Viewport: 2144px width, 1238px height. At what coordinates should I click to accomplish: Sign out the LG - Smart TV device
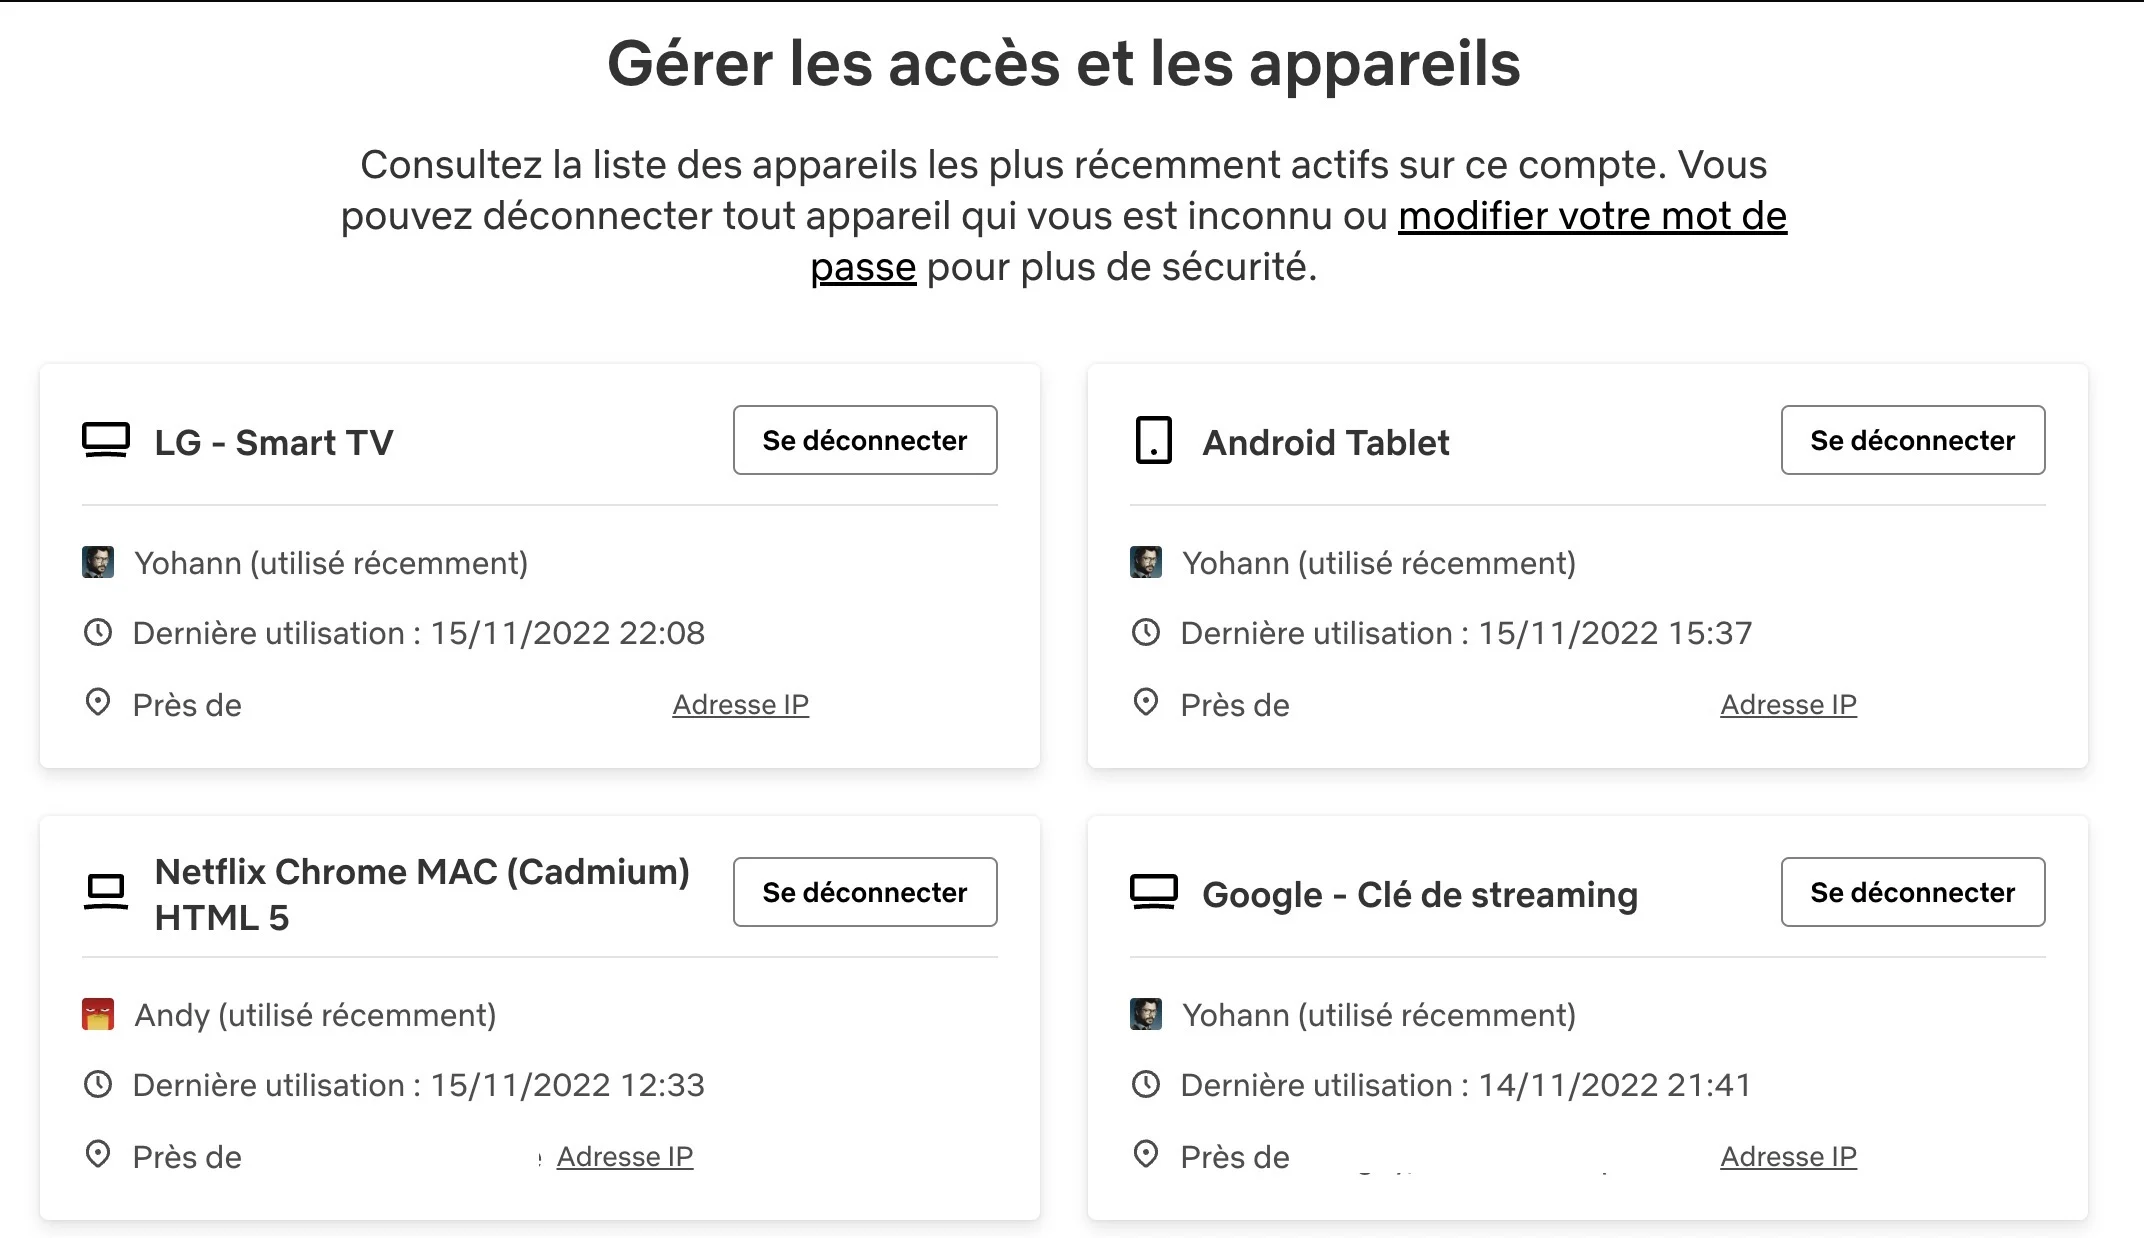(x=865, y=440)
